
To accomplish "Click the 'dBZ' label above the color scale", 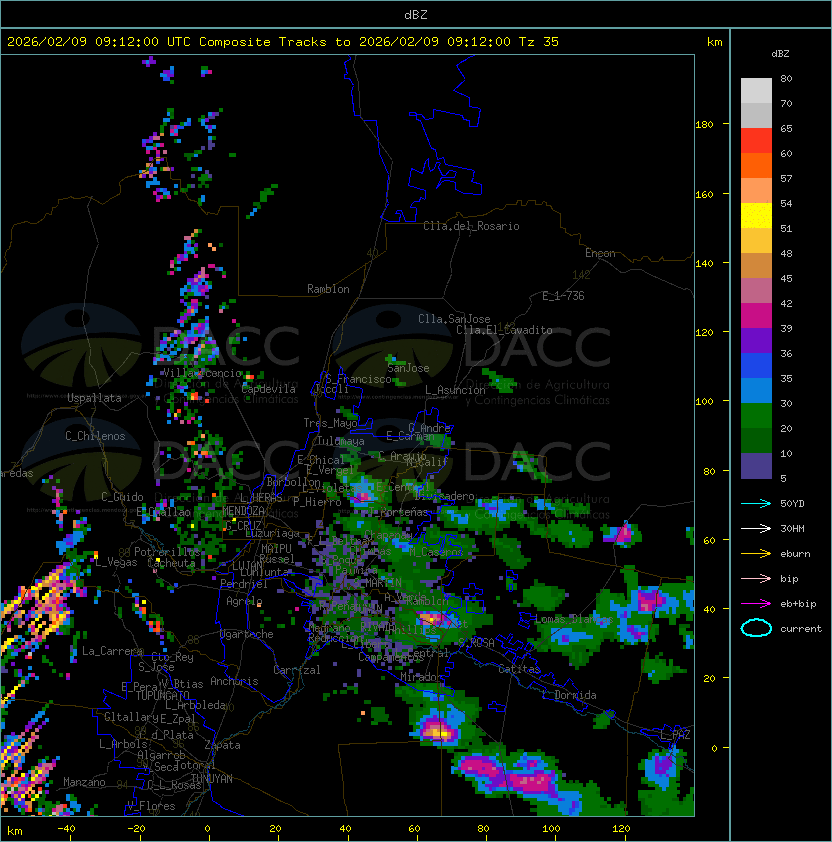I will [780, 54].
